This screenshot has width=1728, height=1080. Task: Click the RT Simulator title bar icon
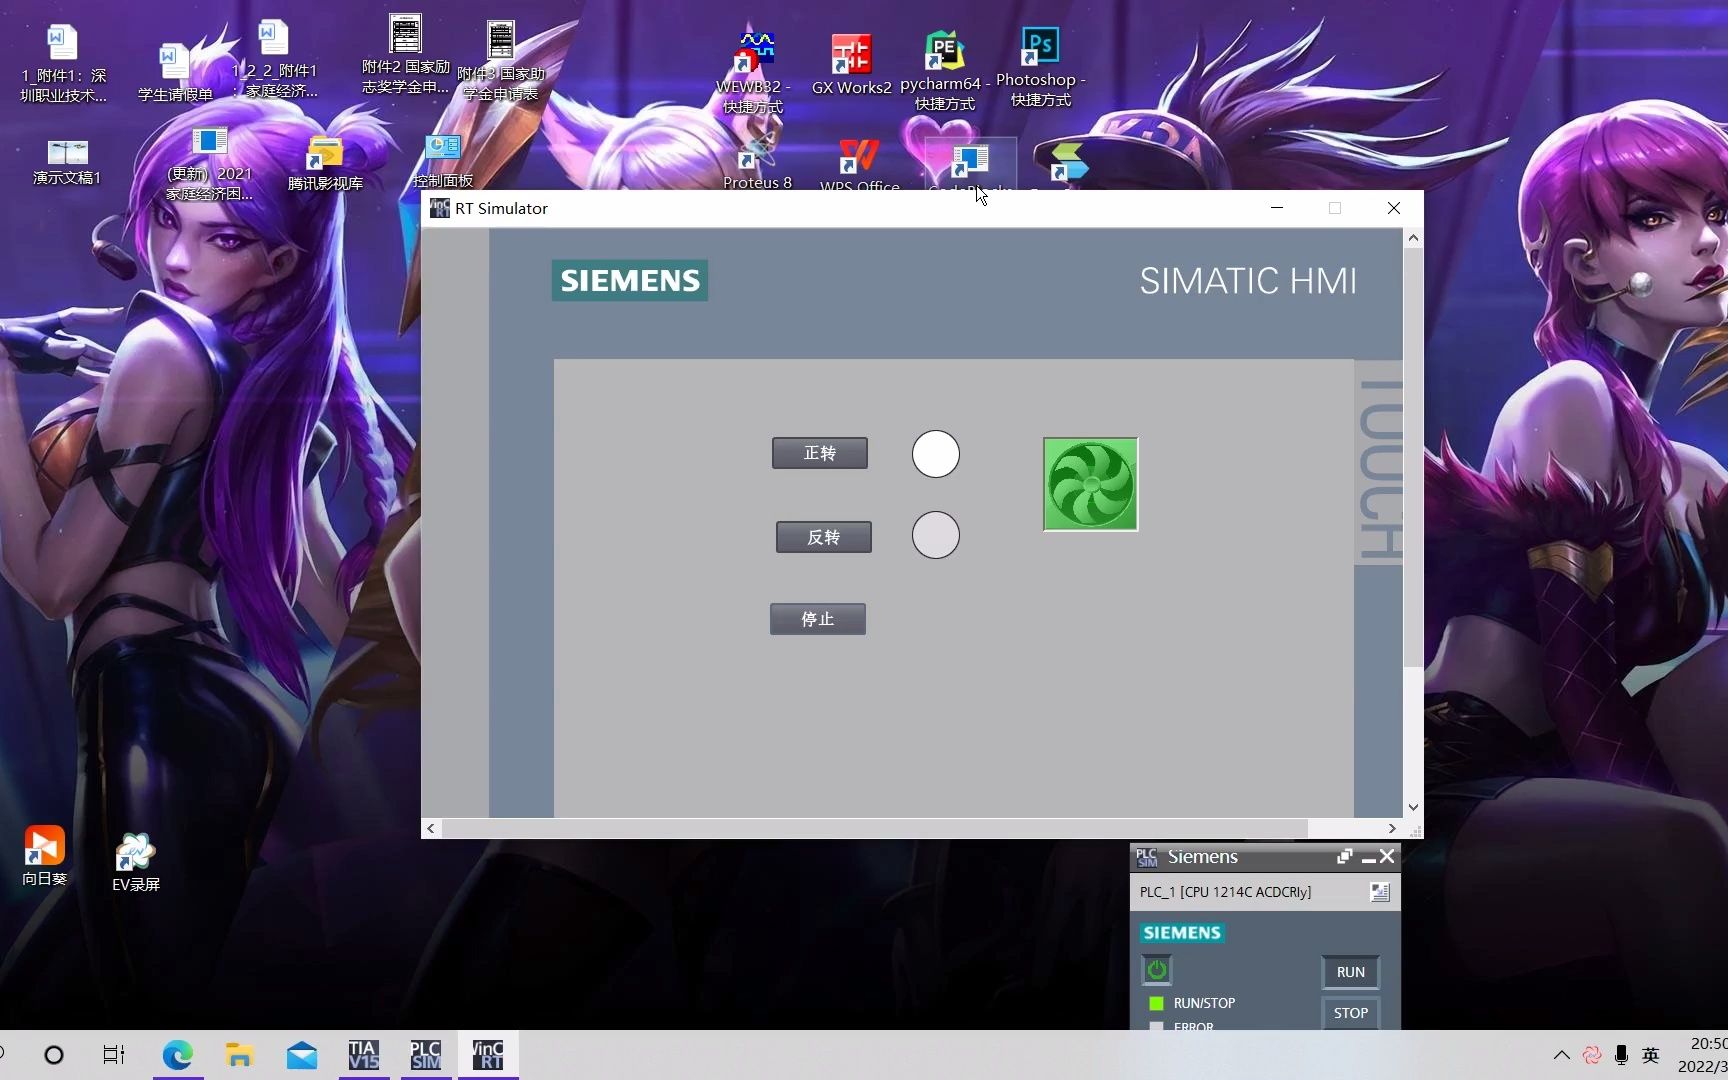439,208
